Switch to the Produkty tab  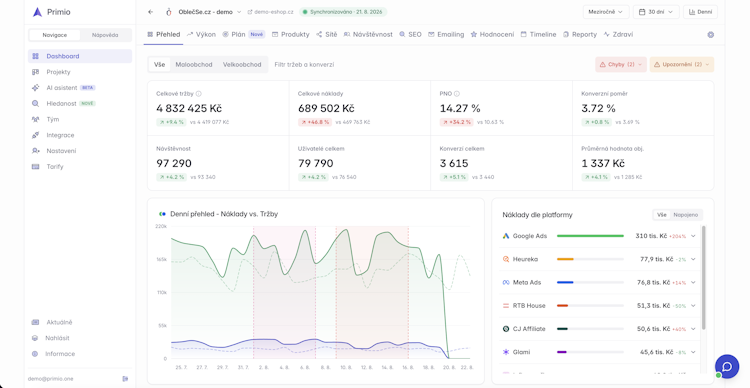(x=290, y=34)
